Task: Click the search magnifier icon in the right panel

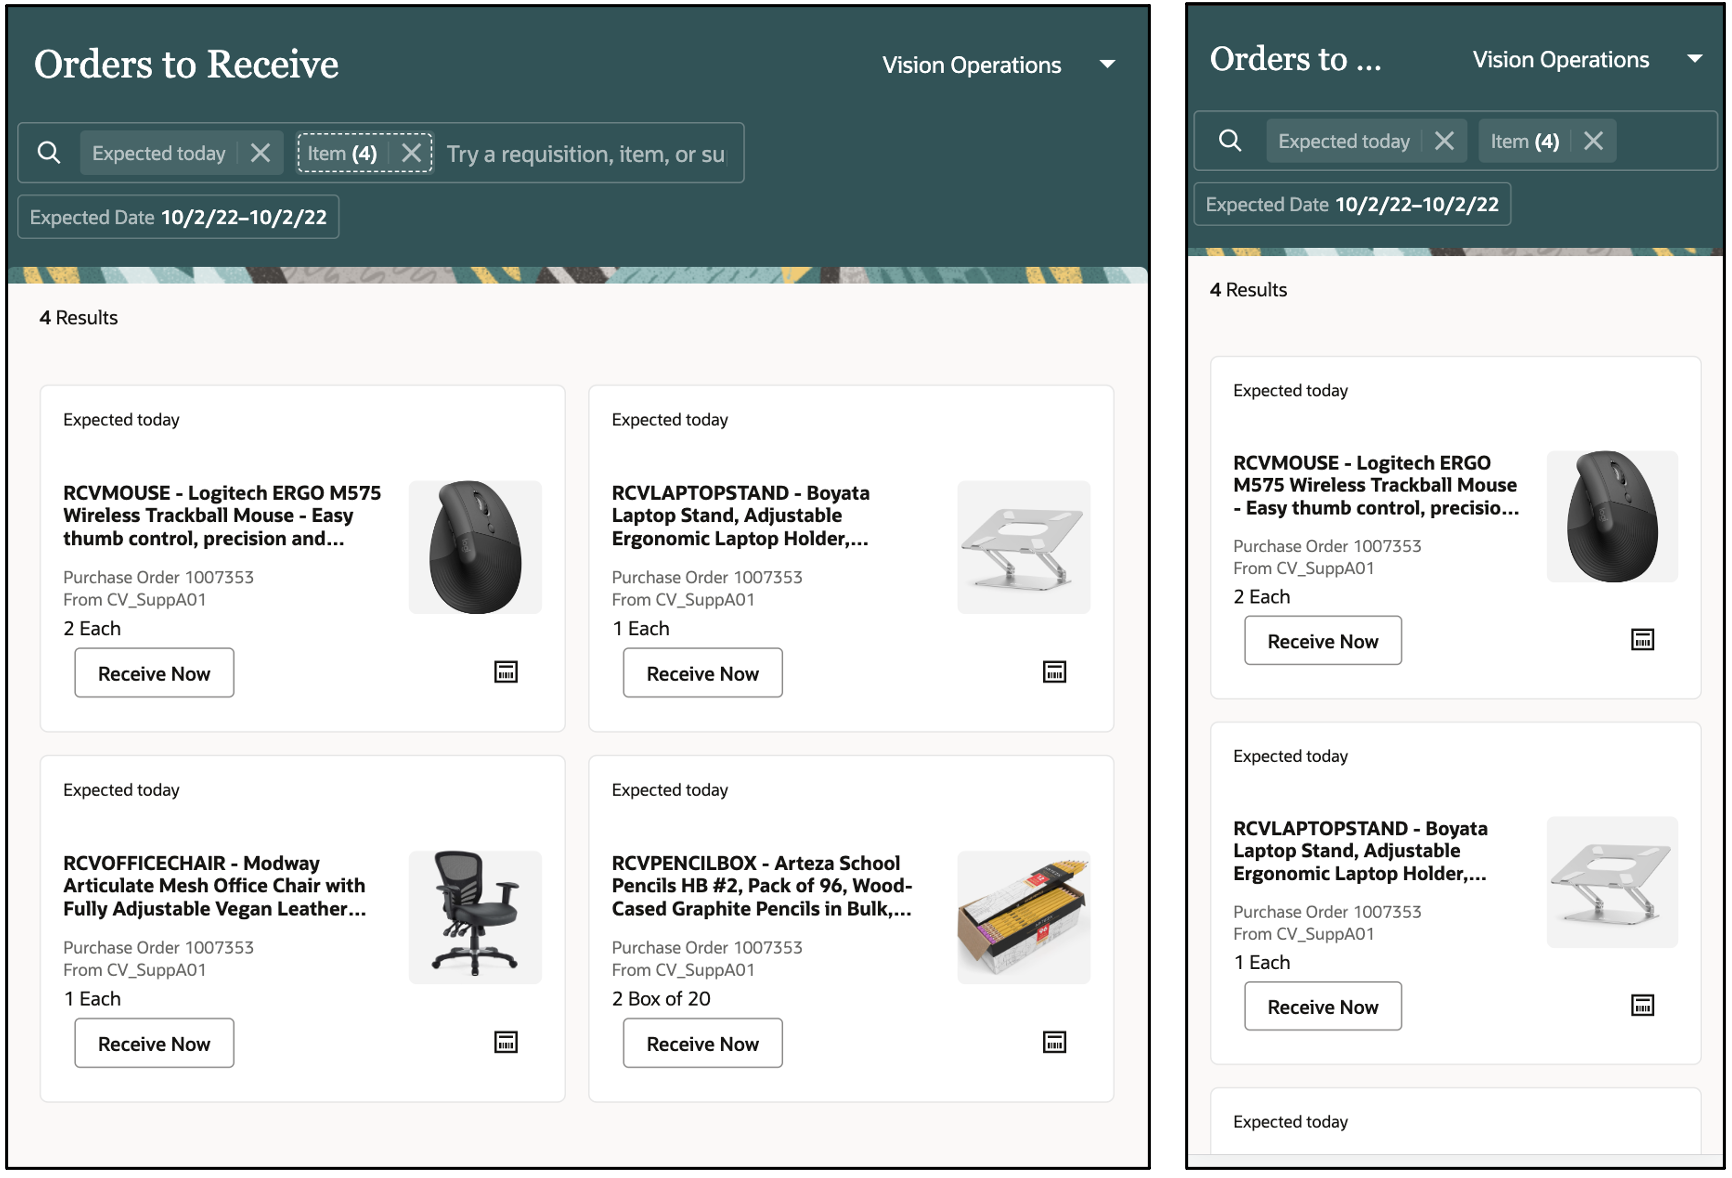Action: (1230, 141)
